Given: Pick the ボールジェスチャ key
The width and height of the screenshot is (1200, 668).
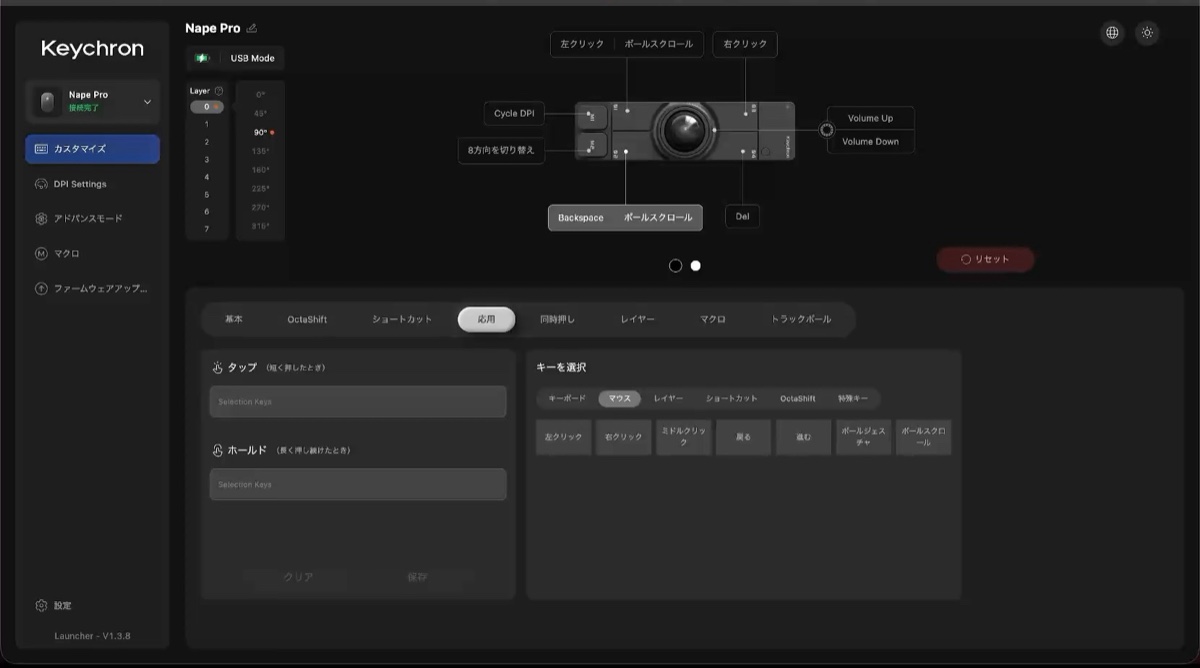Looking at the screenshot, I should coord(864,437).
